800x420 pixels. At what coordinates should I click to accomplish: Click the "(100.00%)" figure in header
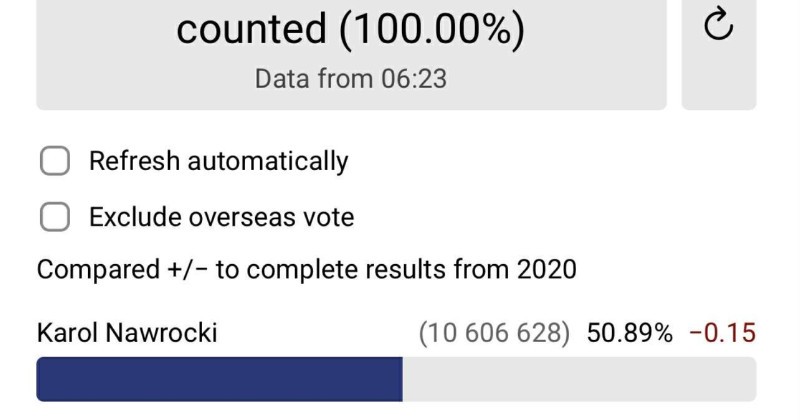(430, 30)
